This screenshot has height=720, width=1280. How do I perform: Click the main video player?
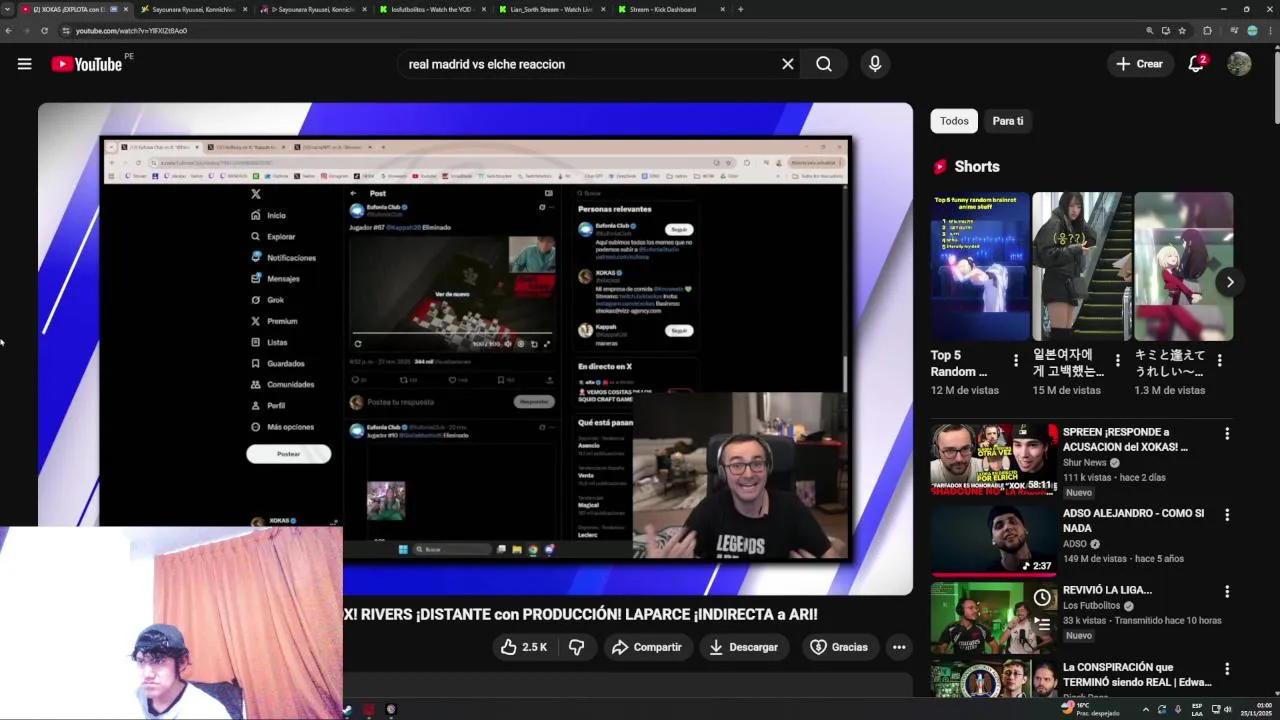coord(475,348)
